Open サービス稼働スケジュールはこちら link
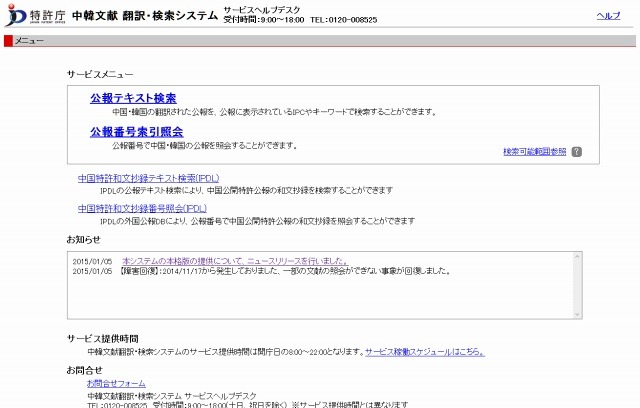The height and width of the screenshot is (408, 640). 425,352
